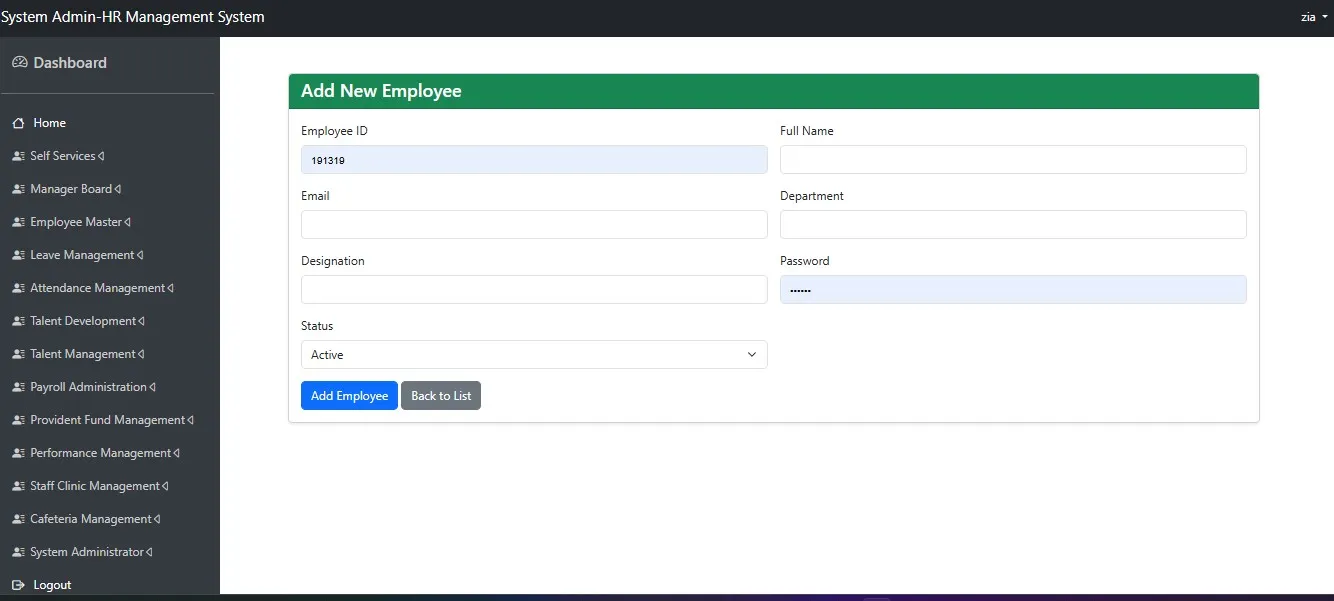The width and height of the screenshot is (1334, 601).
Task: Click the Payroll Administration people icon
Action: (18, 387)
